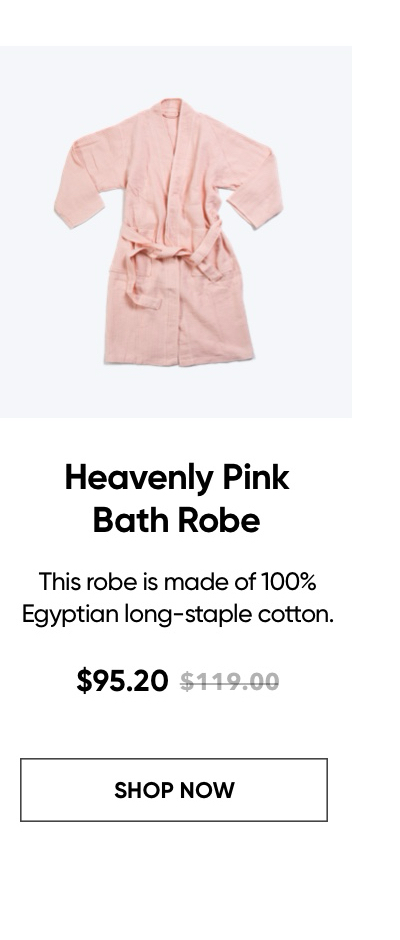Click "Egyptian long-staple cotton." text line
Screen dimensions: 400x940
tap(178, 614)
